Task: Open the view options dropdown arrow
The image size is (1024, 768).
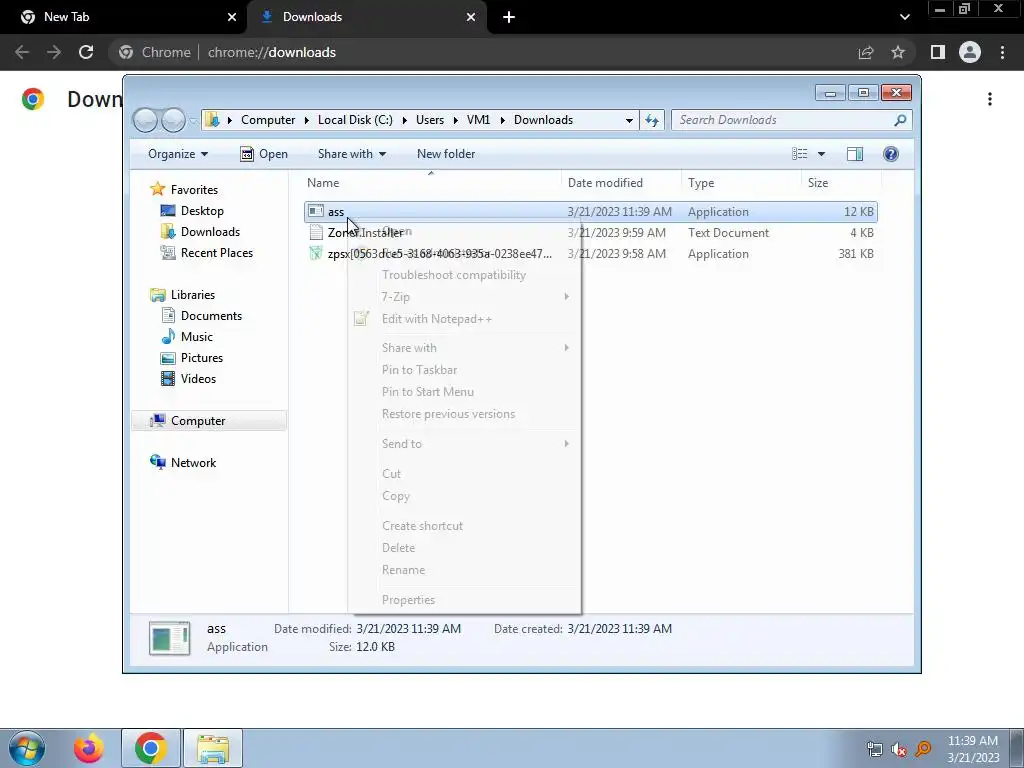Action: point(822,154)
